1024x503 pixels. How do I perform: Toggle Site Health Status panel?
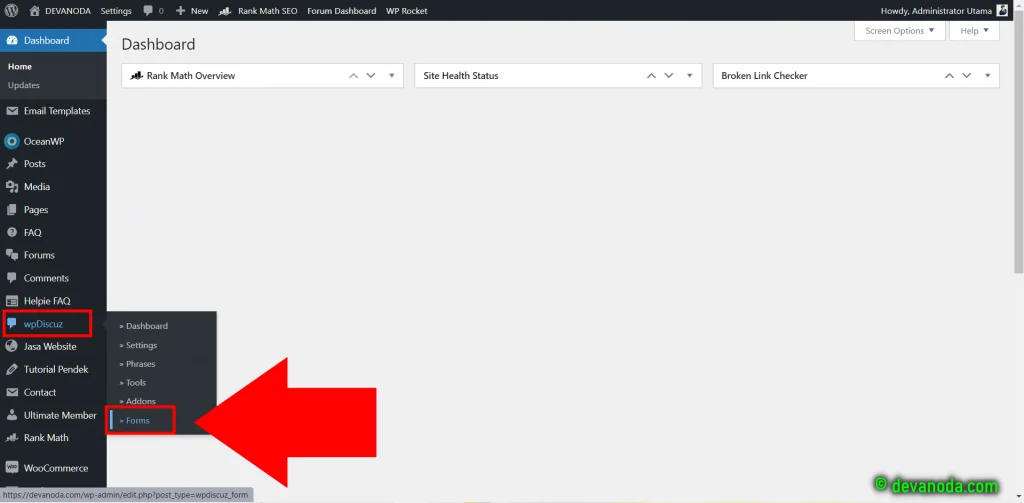690,76
